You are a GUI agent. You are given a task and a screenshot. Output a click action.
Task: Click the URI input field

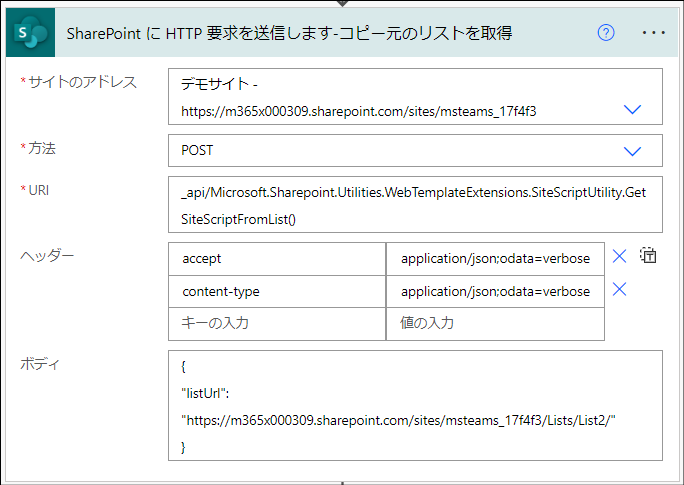point(415,205)
